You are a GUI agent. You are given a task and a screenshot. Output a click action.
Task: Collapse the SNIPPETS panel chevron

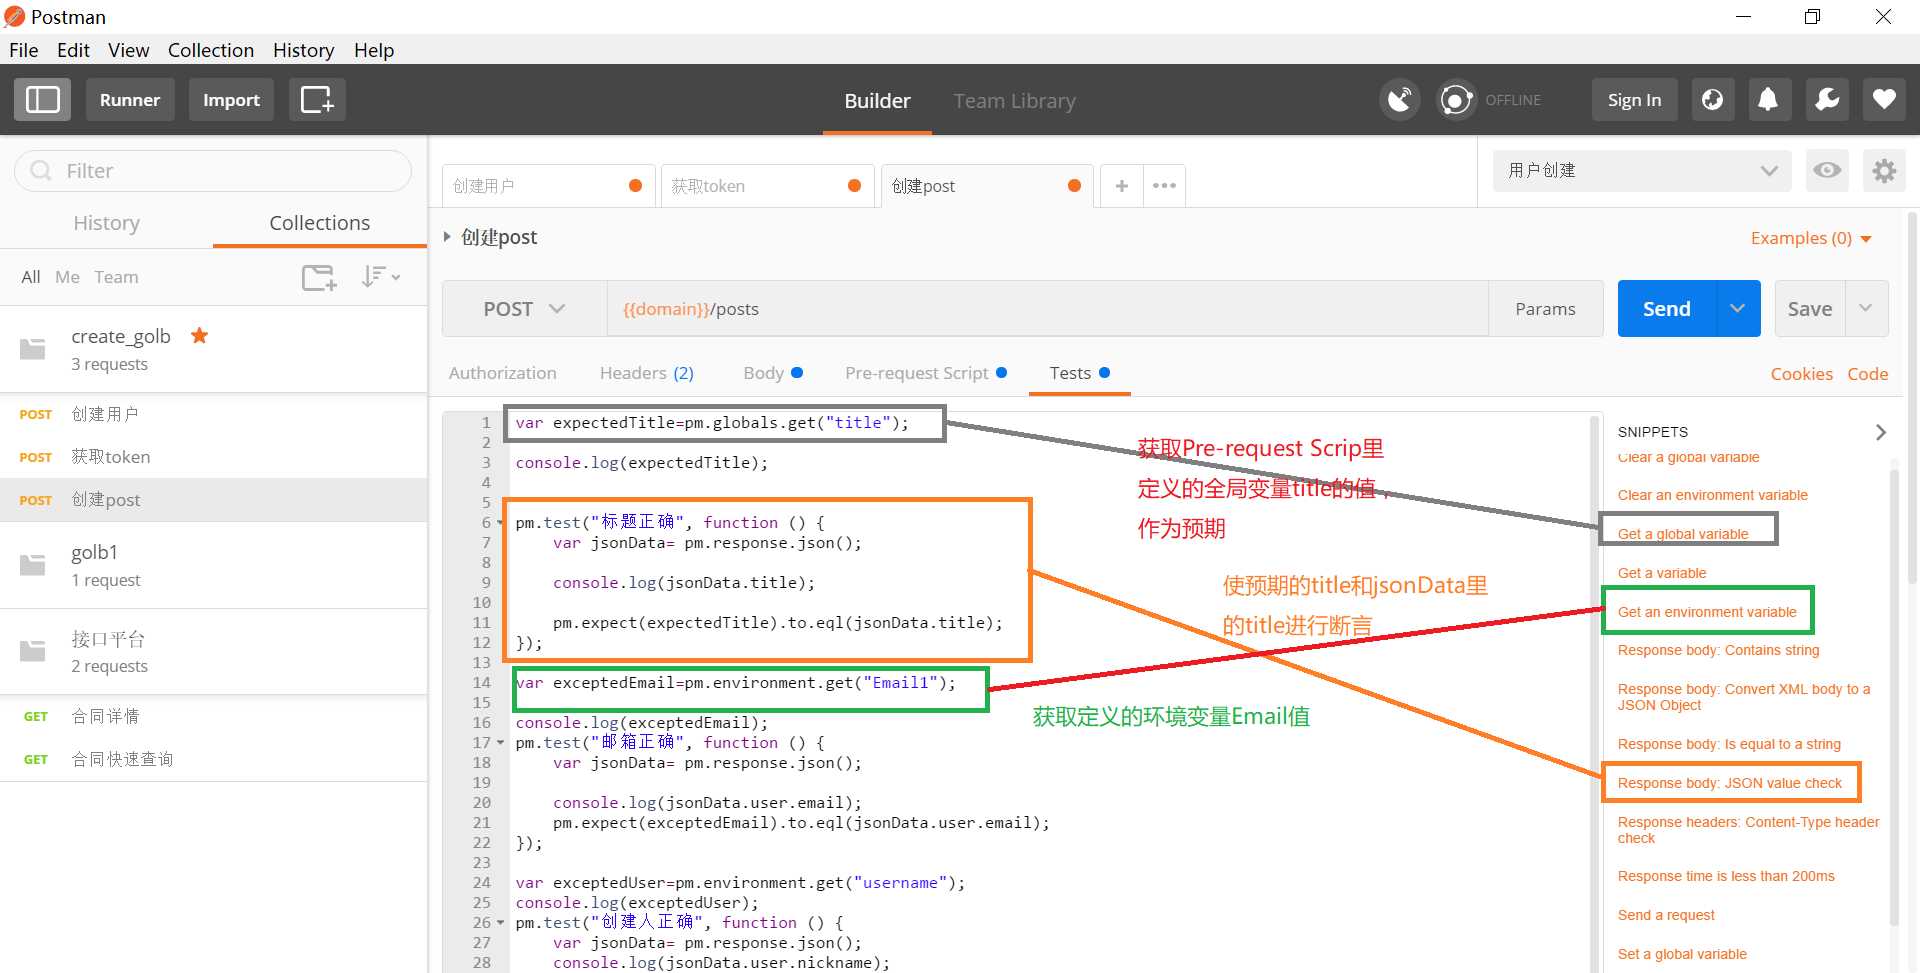[1880, 432]
